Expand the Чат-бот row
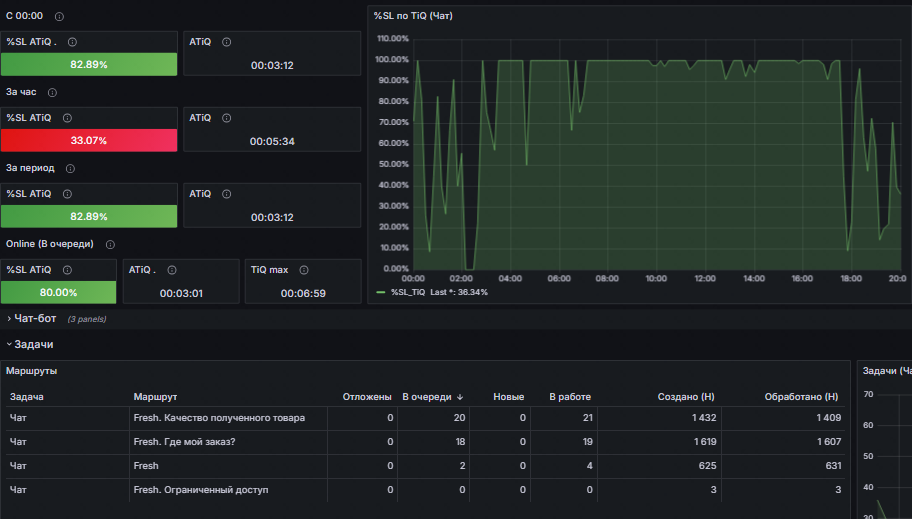Image resolution: width=912 pixels, height=519 pixels. [35, 318]
